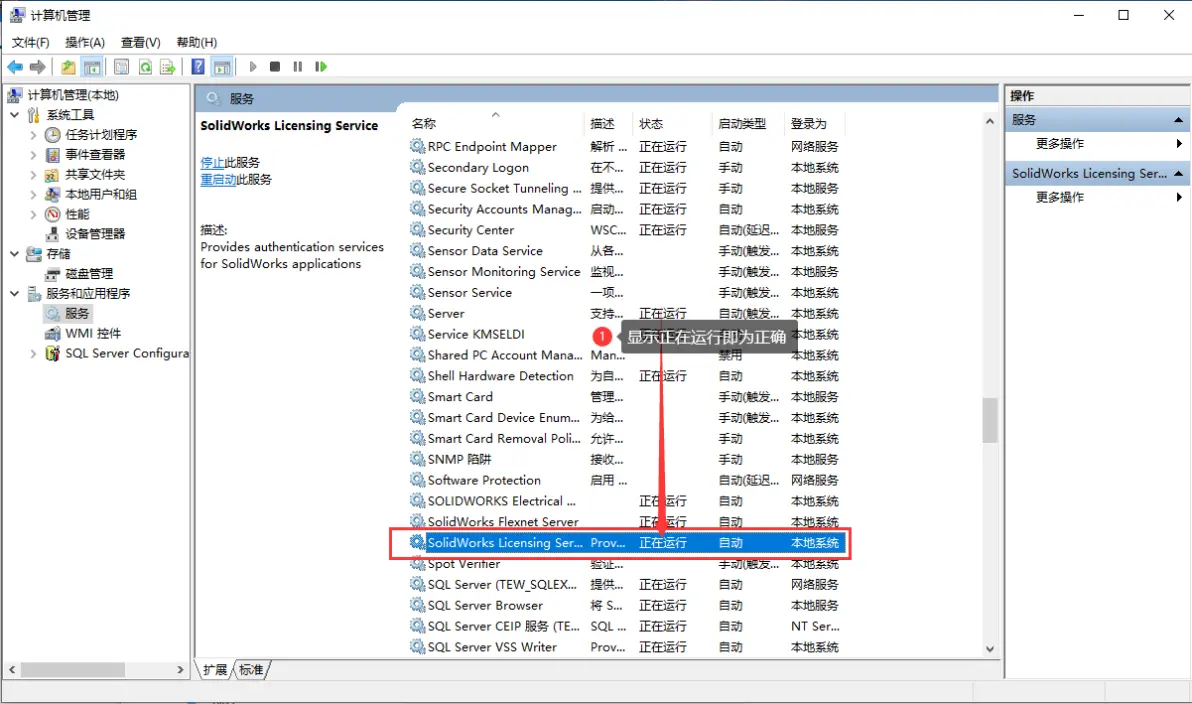This screenshot has width=1192, height=704.
Task: Open the 操作(A) menu
Action: point(85,43)
